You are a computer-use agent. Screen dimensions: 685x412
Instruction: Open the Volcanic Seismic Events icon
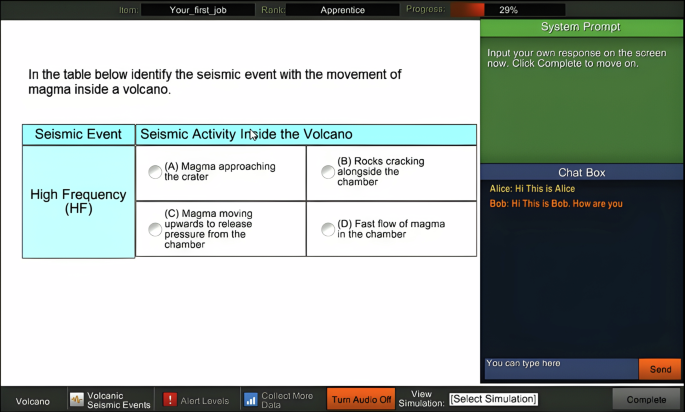(x=77, y=400)
